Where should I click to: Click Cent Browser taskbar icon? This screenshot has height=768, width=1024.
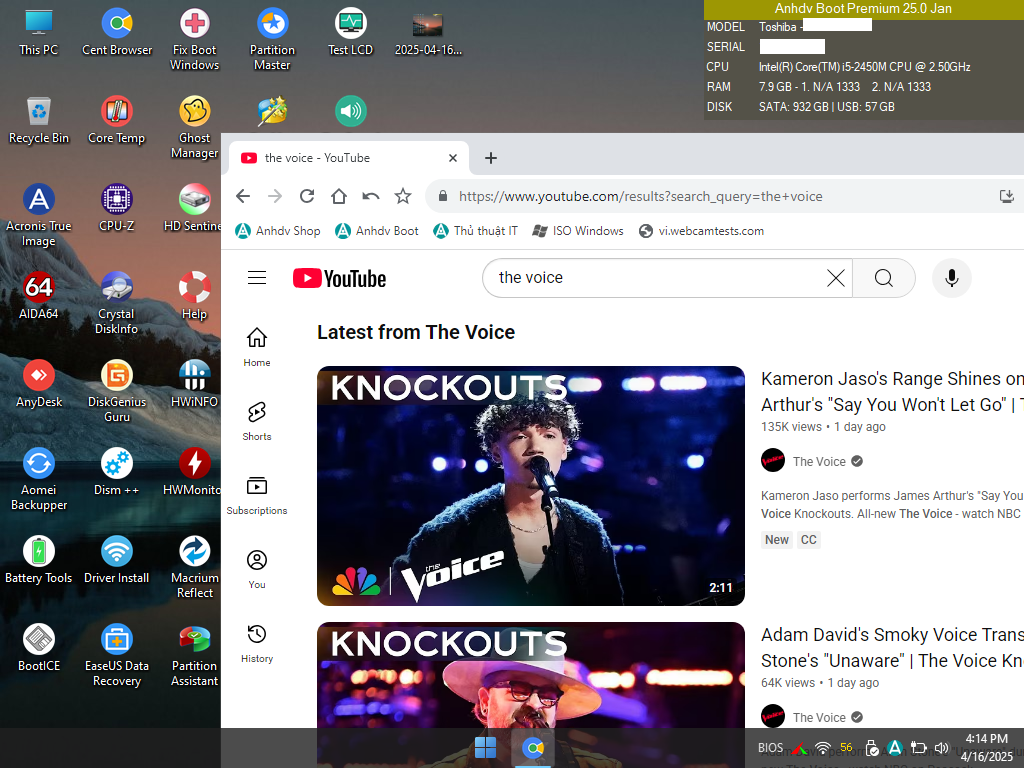point(533,747)
